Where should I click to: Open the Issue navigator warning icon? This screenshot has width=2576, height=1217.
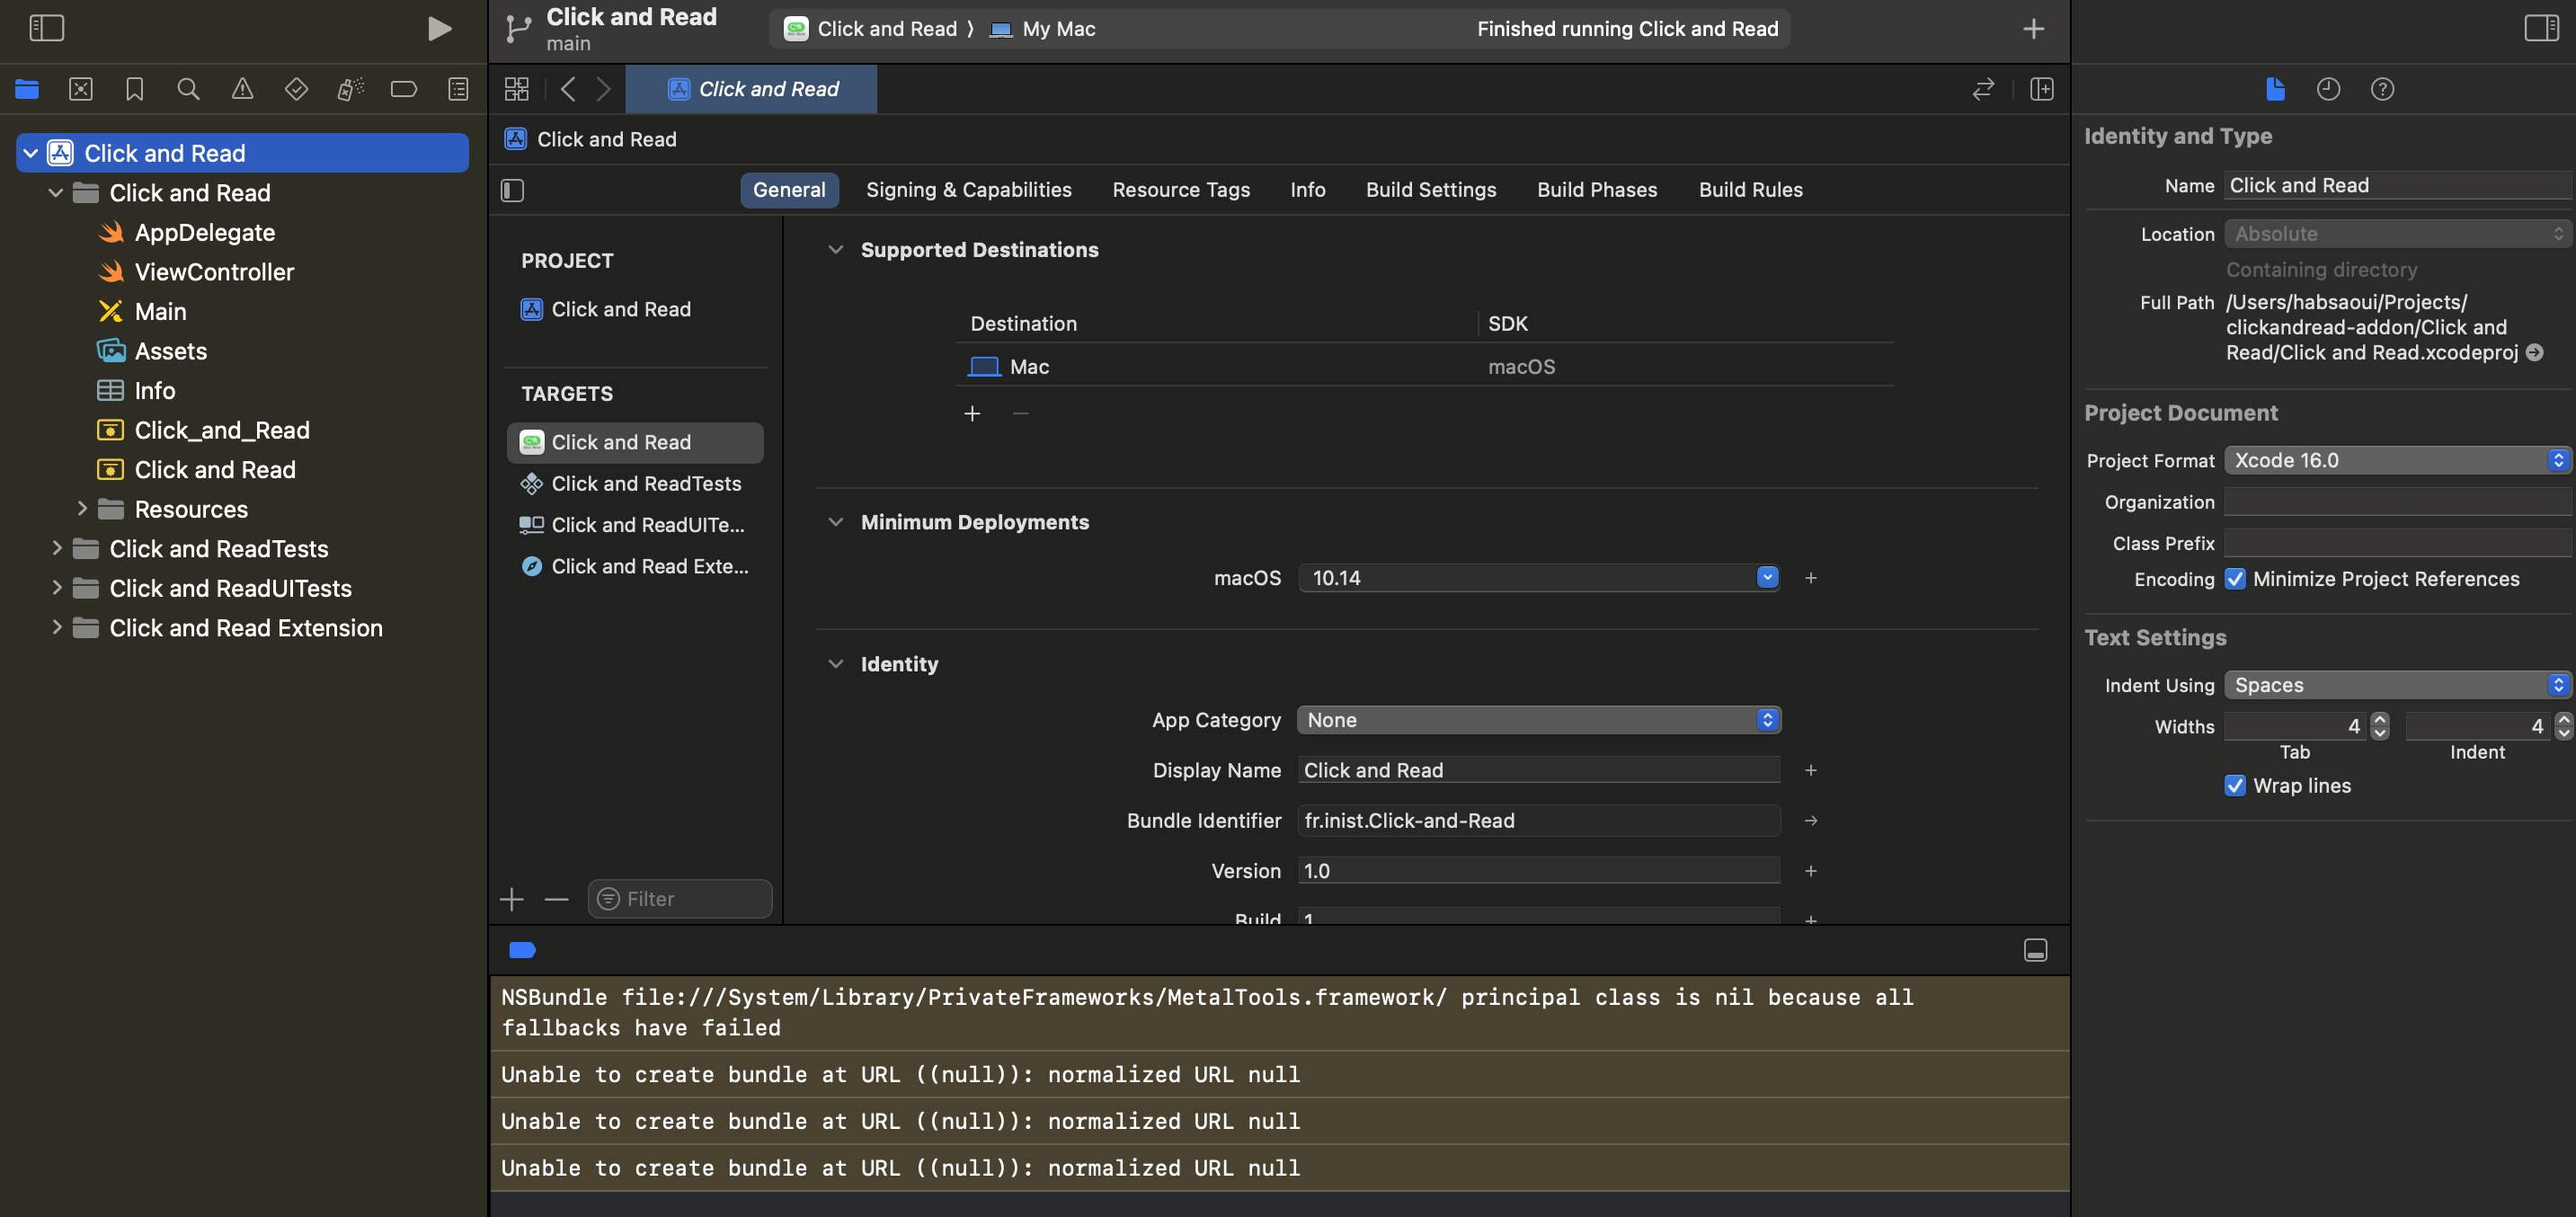pyautogui.click(x=242, y=89)
